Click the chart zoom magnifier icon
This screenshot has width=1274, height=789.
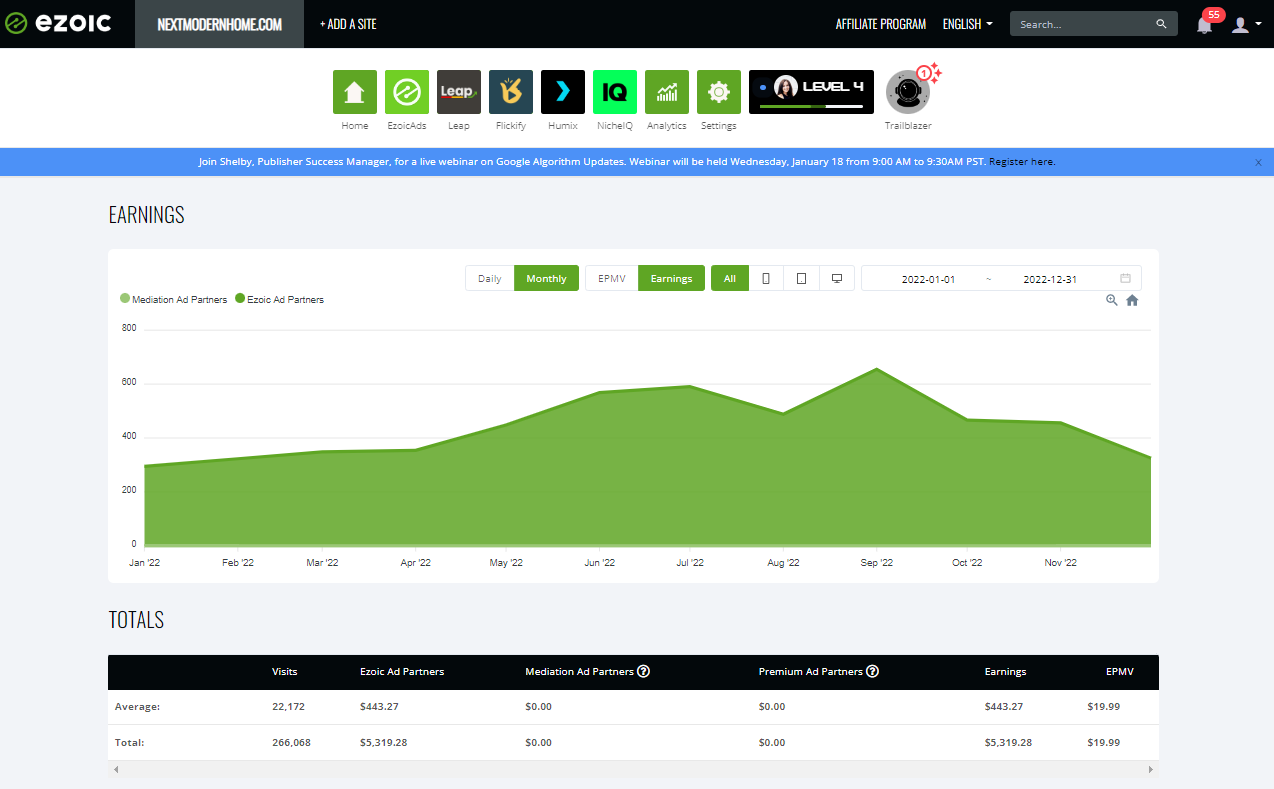point(1111,300)
